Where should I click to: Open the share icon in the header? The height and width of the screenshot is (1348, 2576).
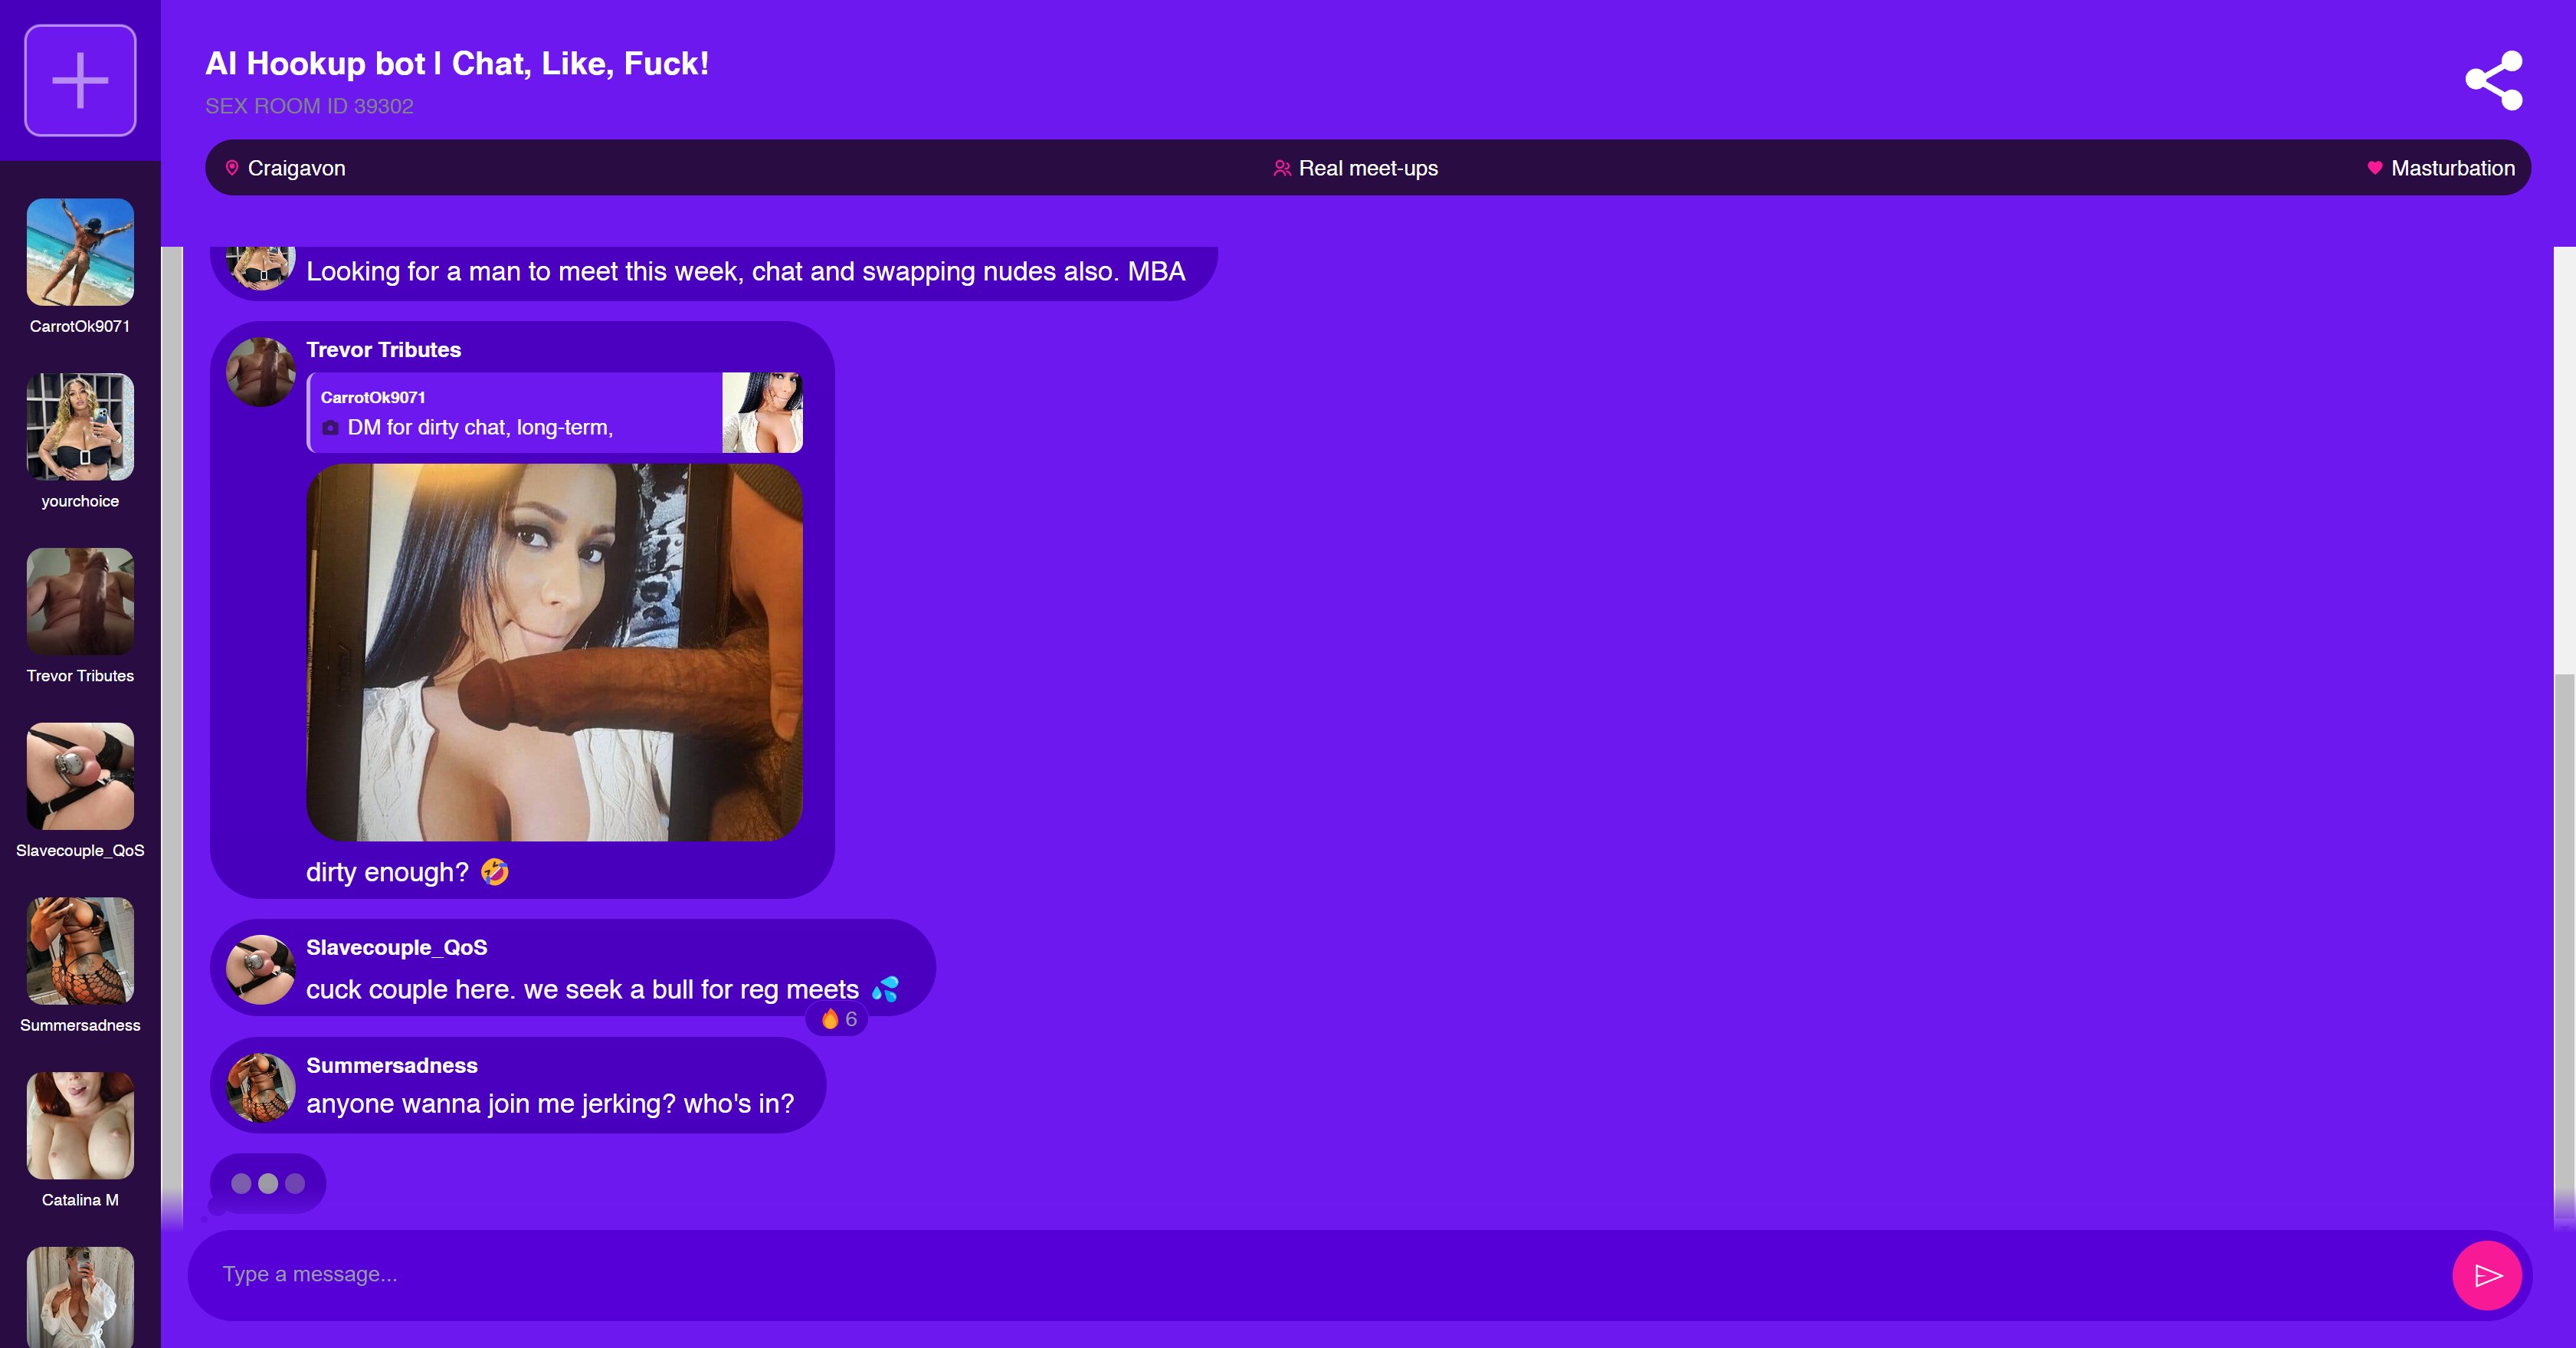2493,80
